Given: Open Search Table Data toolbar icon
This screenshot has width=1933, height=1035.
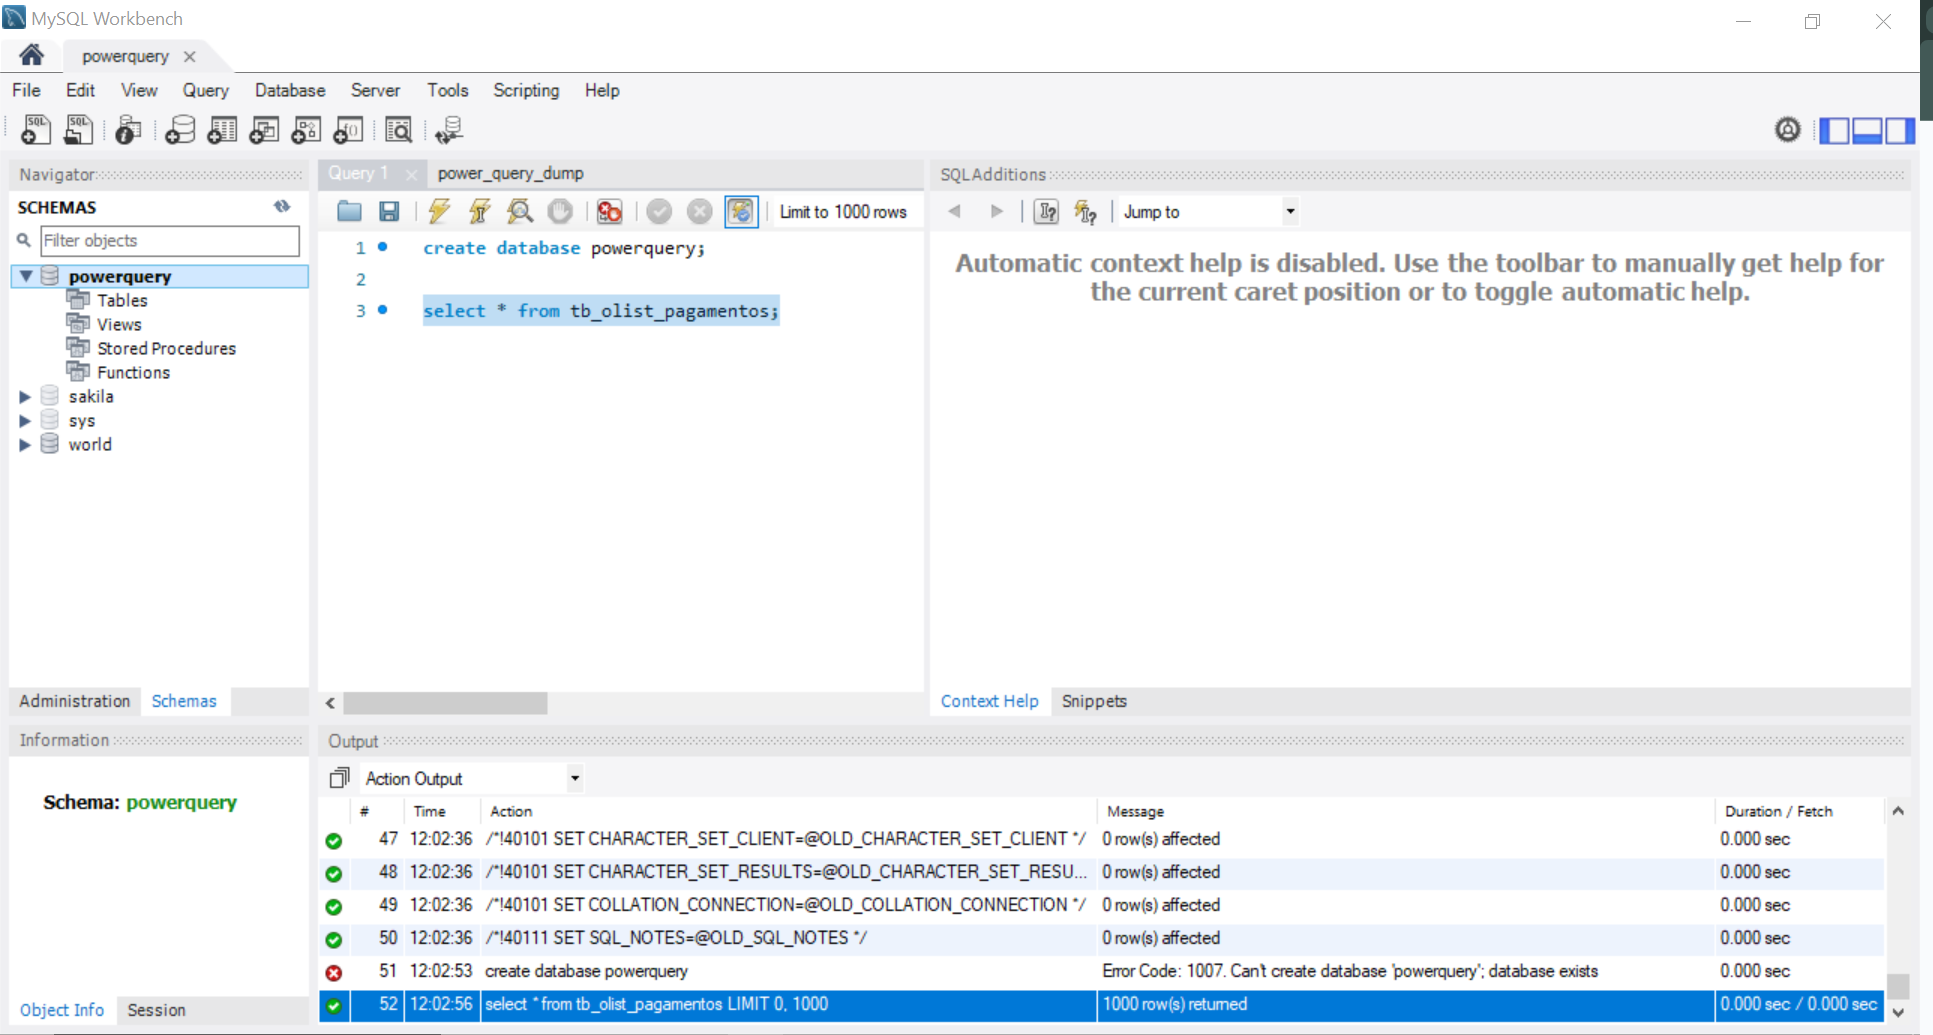Looking at the screenshot, I should pyautogui.click(x=398, y=130).
